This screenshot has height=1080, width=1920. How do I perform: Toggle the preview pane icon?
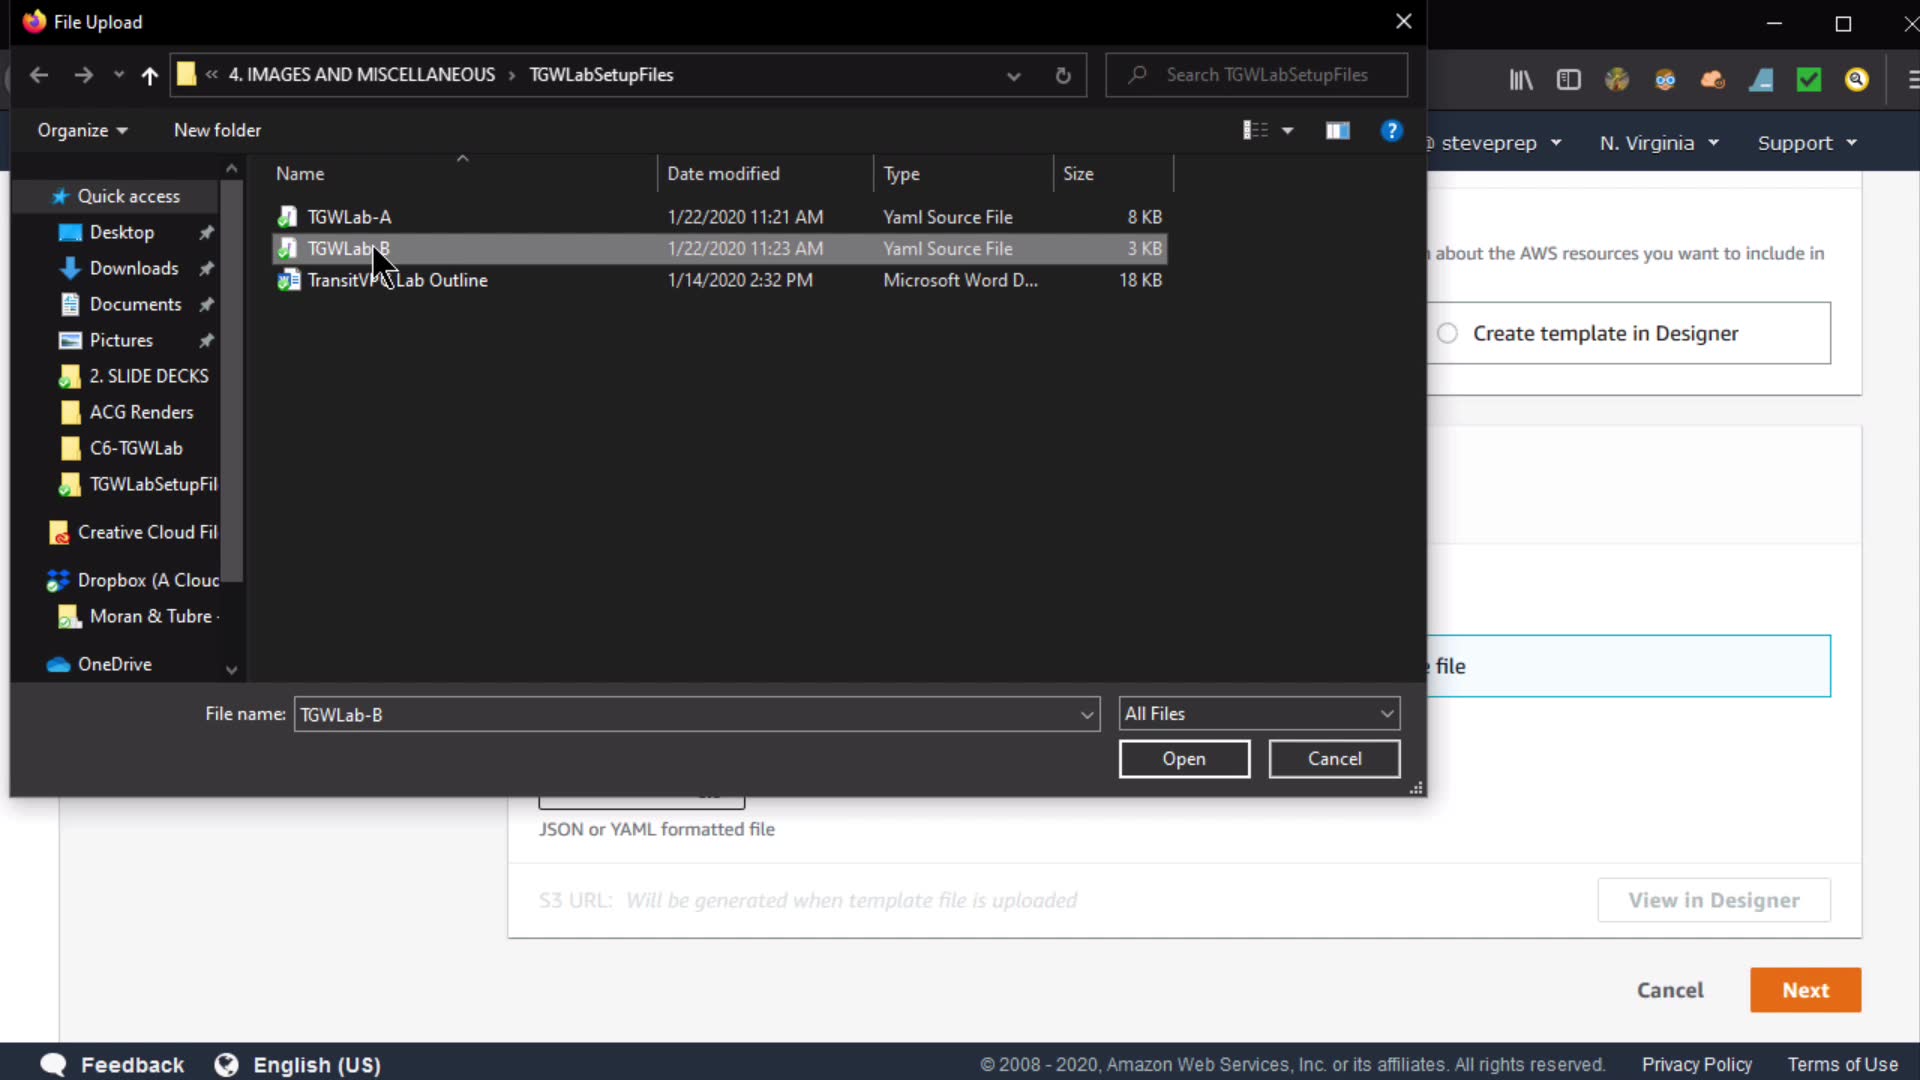(x=1337, y=130)
